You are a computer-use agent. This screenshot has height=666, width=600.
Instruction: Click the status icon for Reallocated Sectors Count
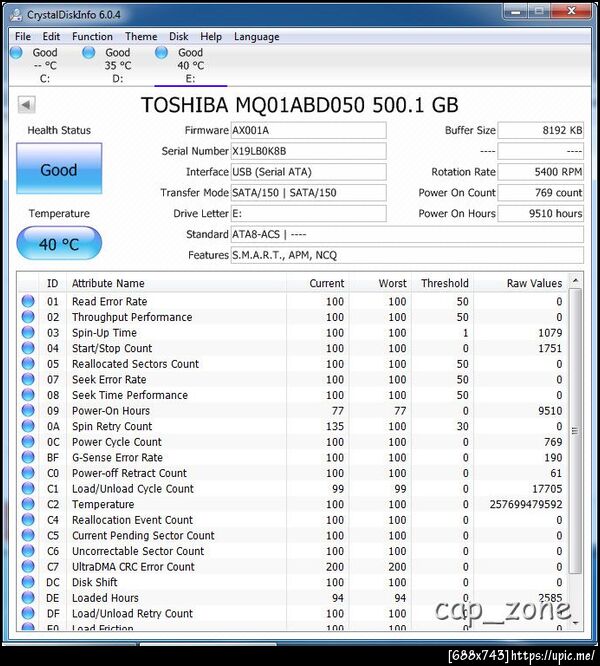click(28, 364)
